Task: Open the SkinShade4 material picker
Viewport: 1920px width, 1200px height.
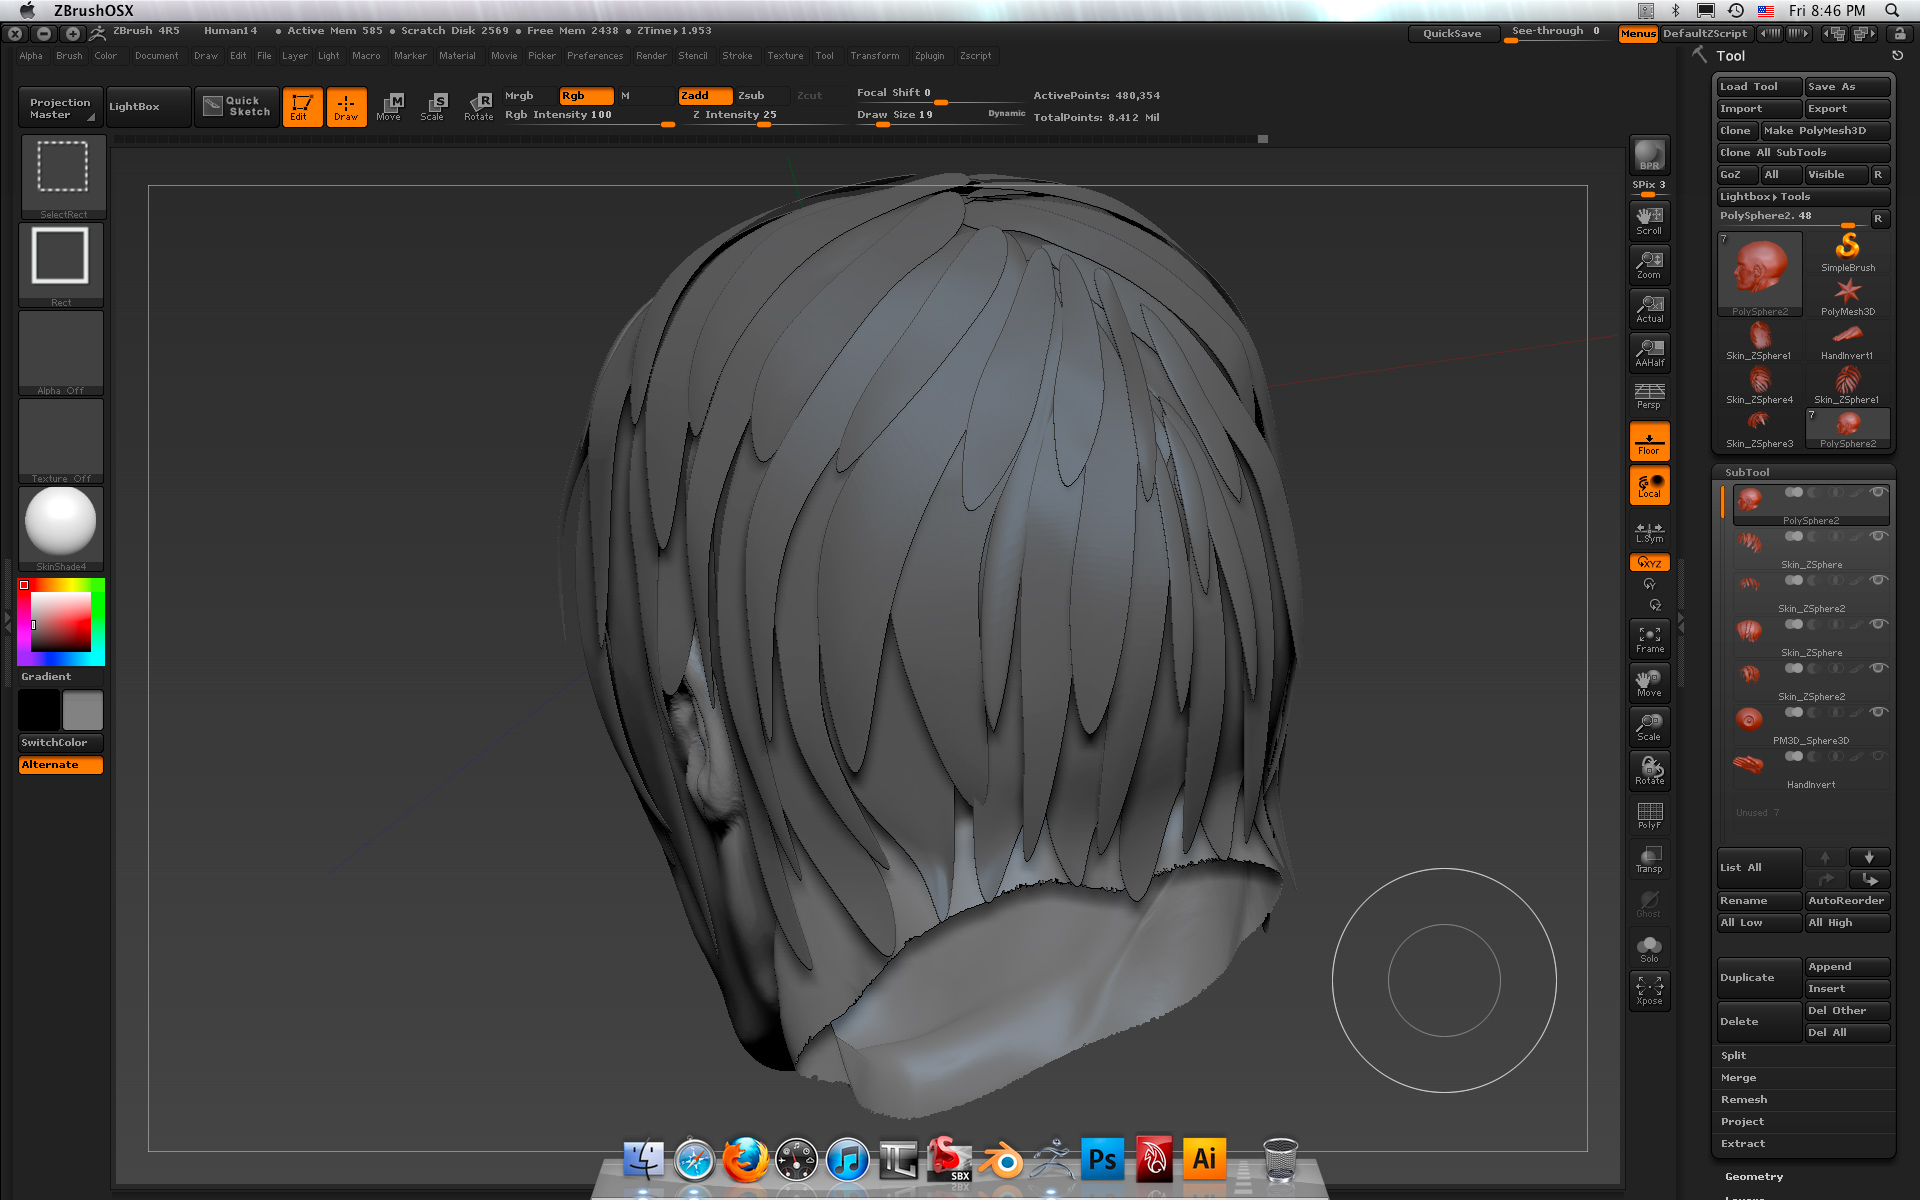Action: point(61,529)
